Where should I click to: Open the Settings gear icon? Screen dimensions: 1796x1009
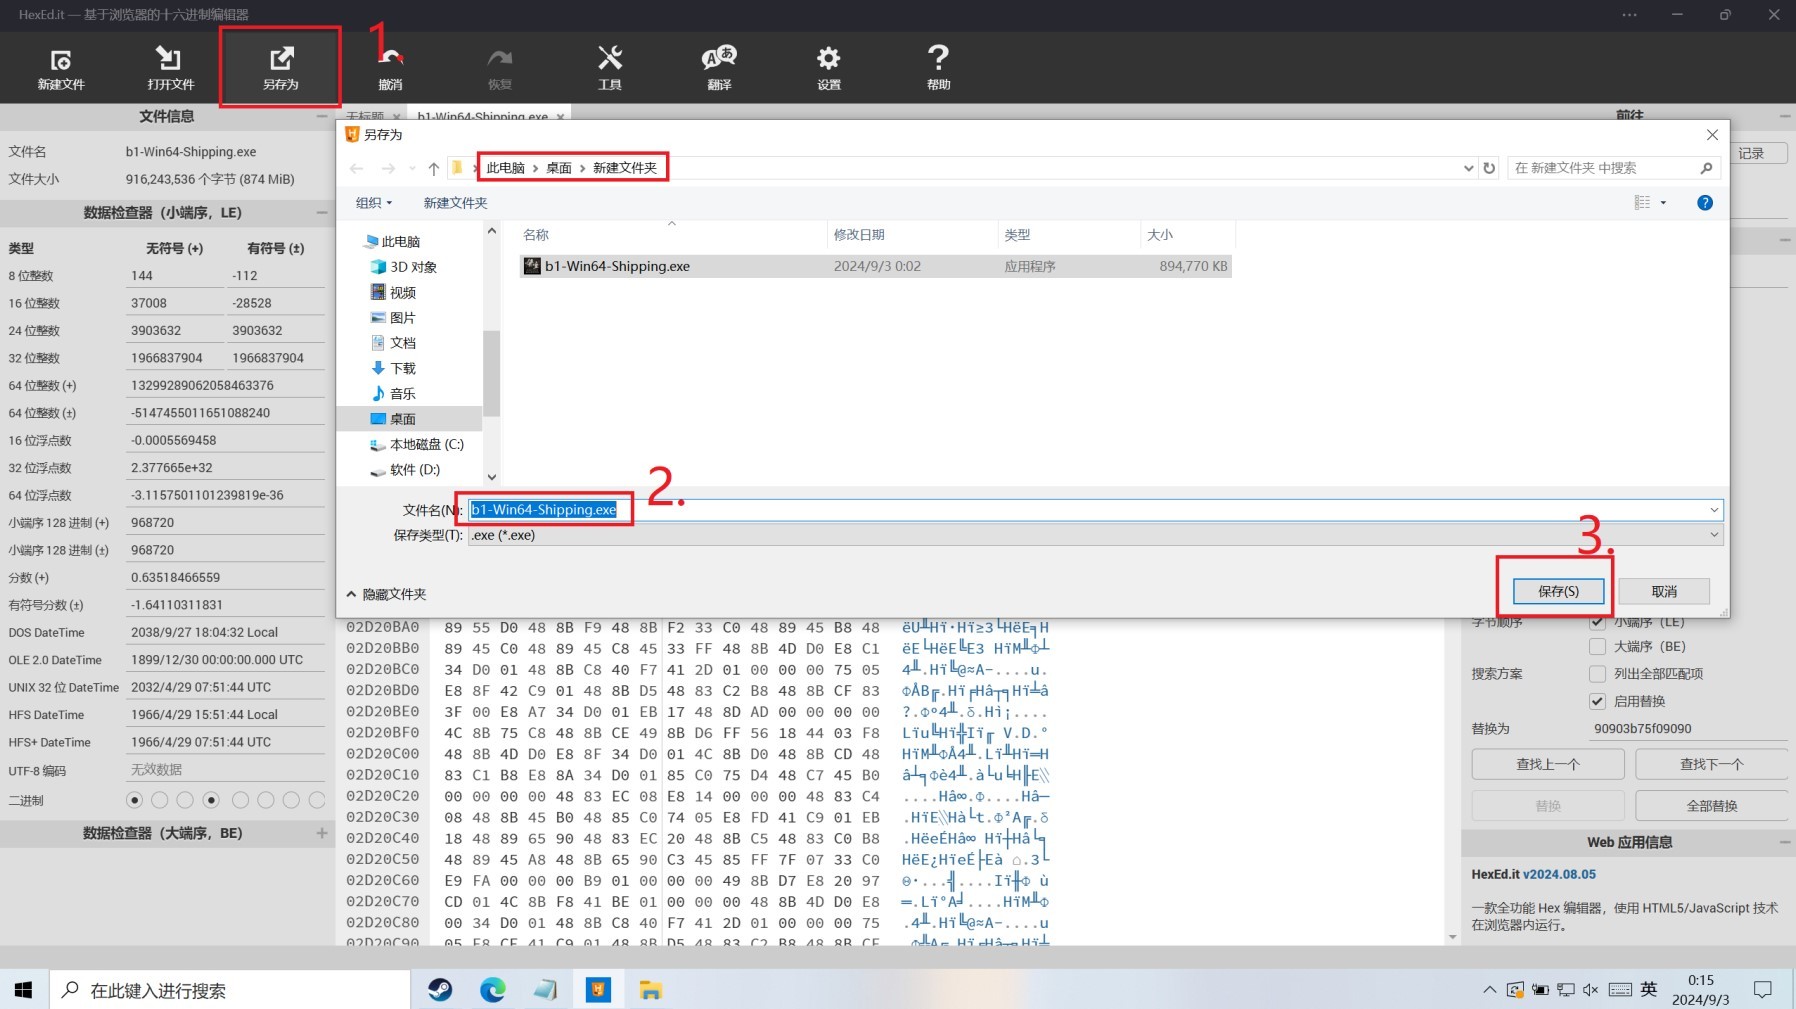[828, 66]
